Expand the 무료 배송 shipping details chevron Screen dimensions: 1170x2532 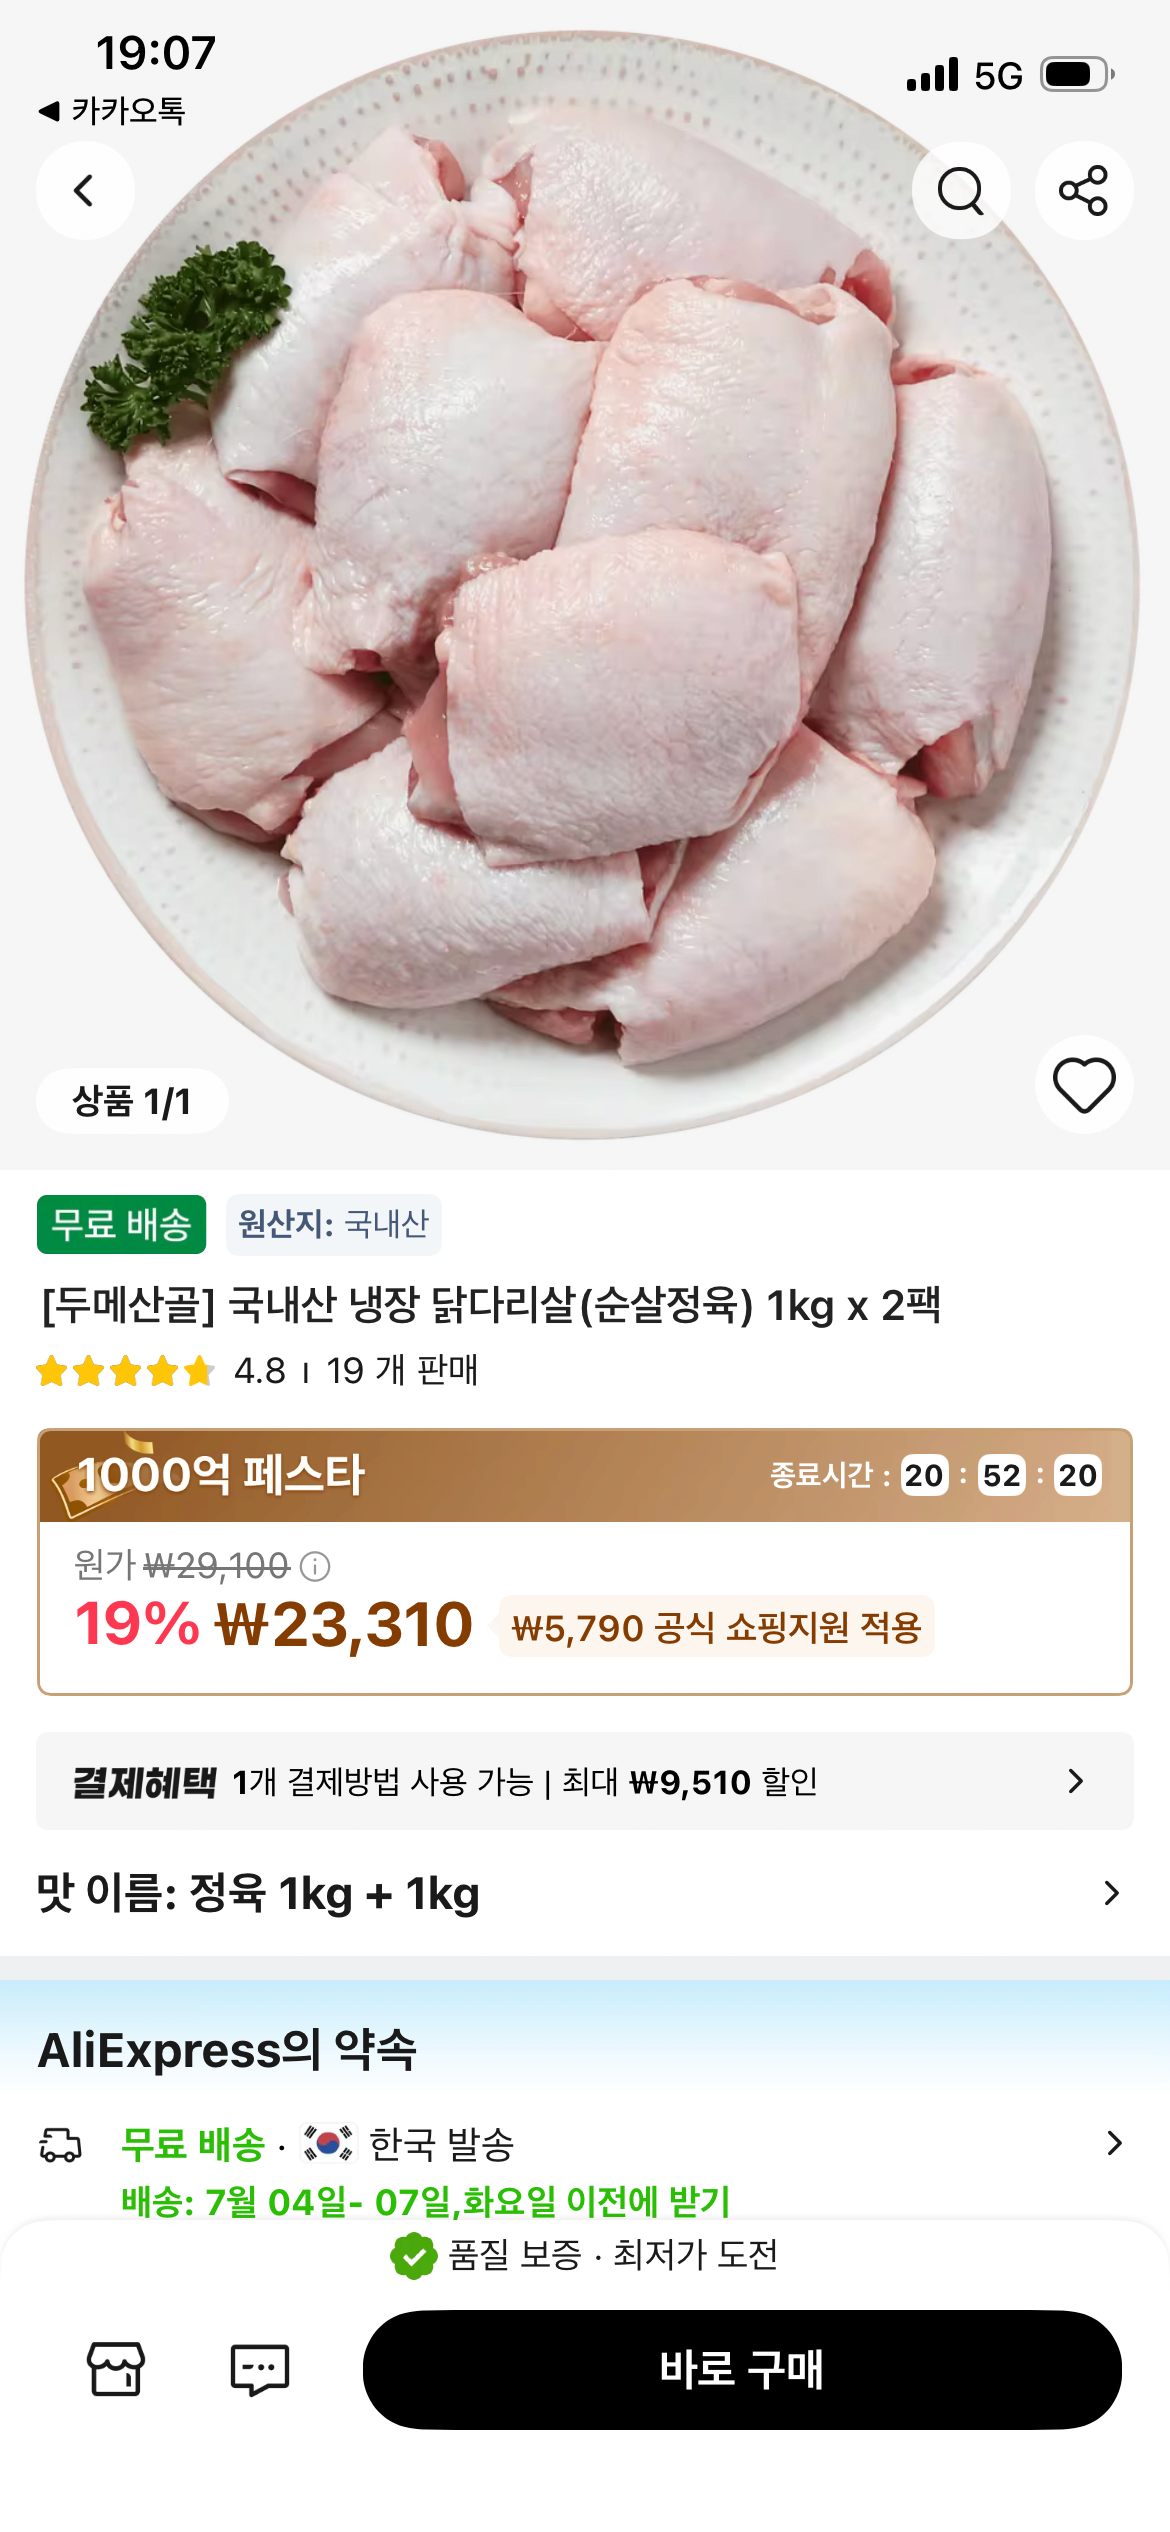[1114, 2143]
